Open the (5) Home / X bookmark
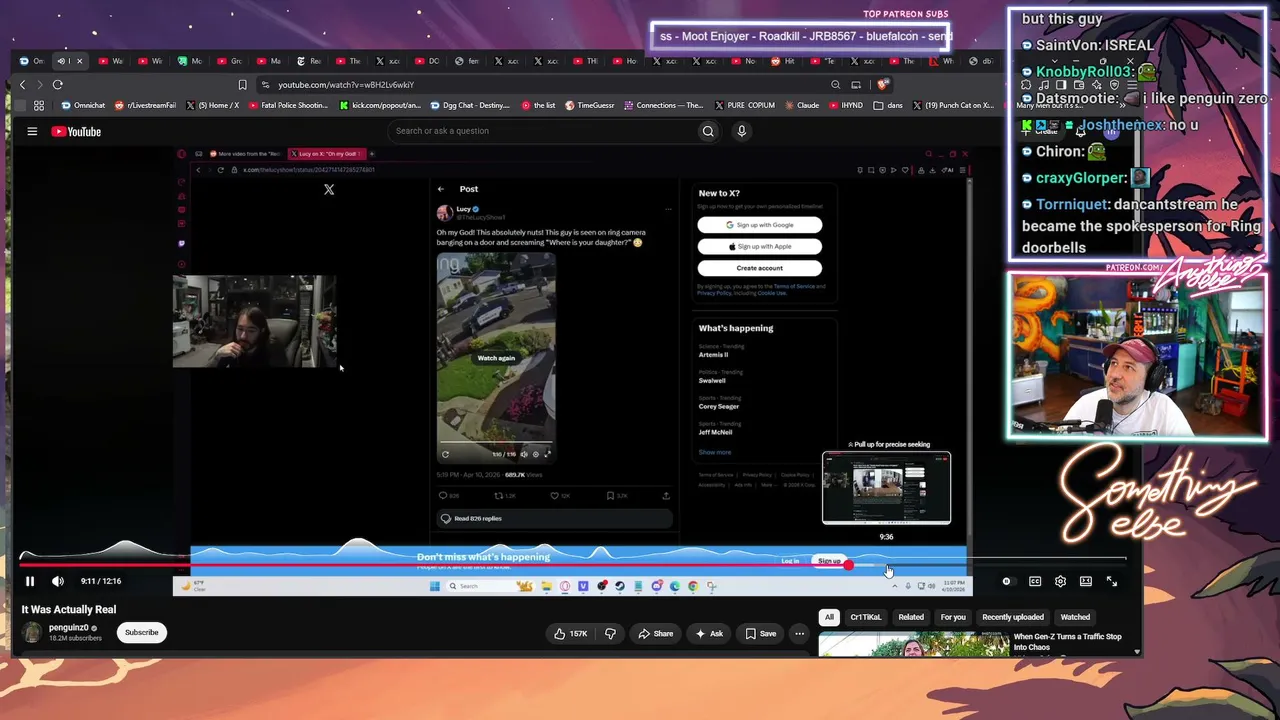This screenshot has height=720, width=1280. click(x=212, y=105)
